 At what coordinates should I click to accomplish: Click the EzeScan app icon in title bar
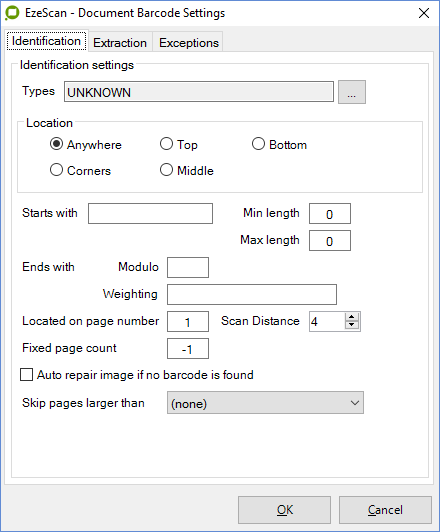pos(12,13)
